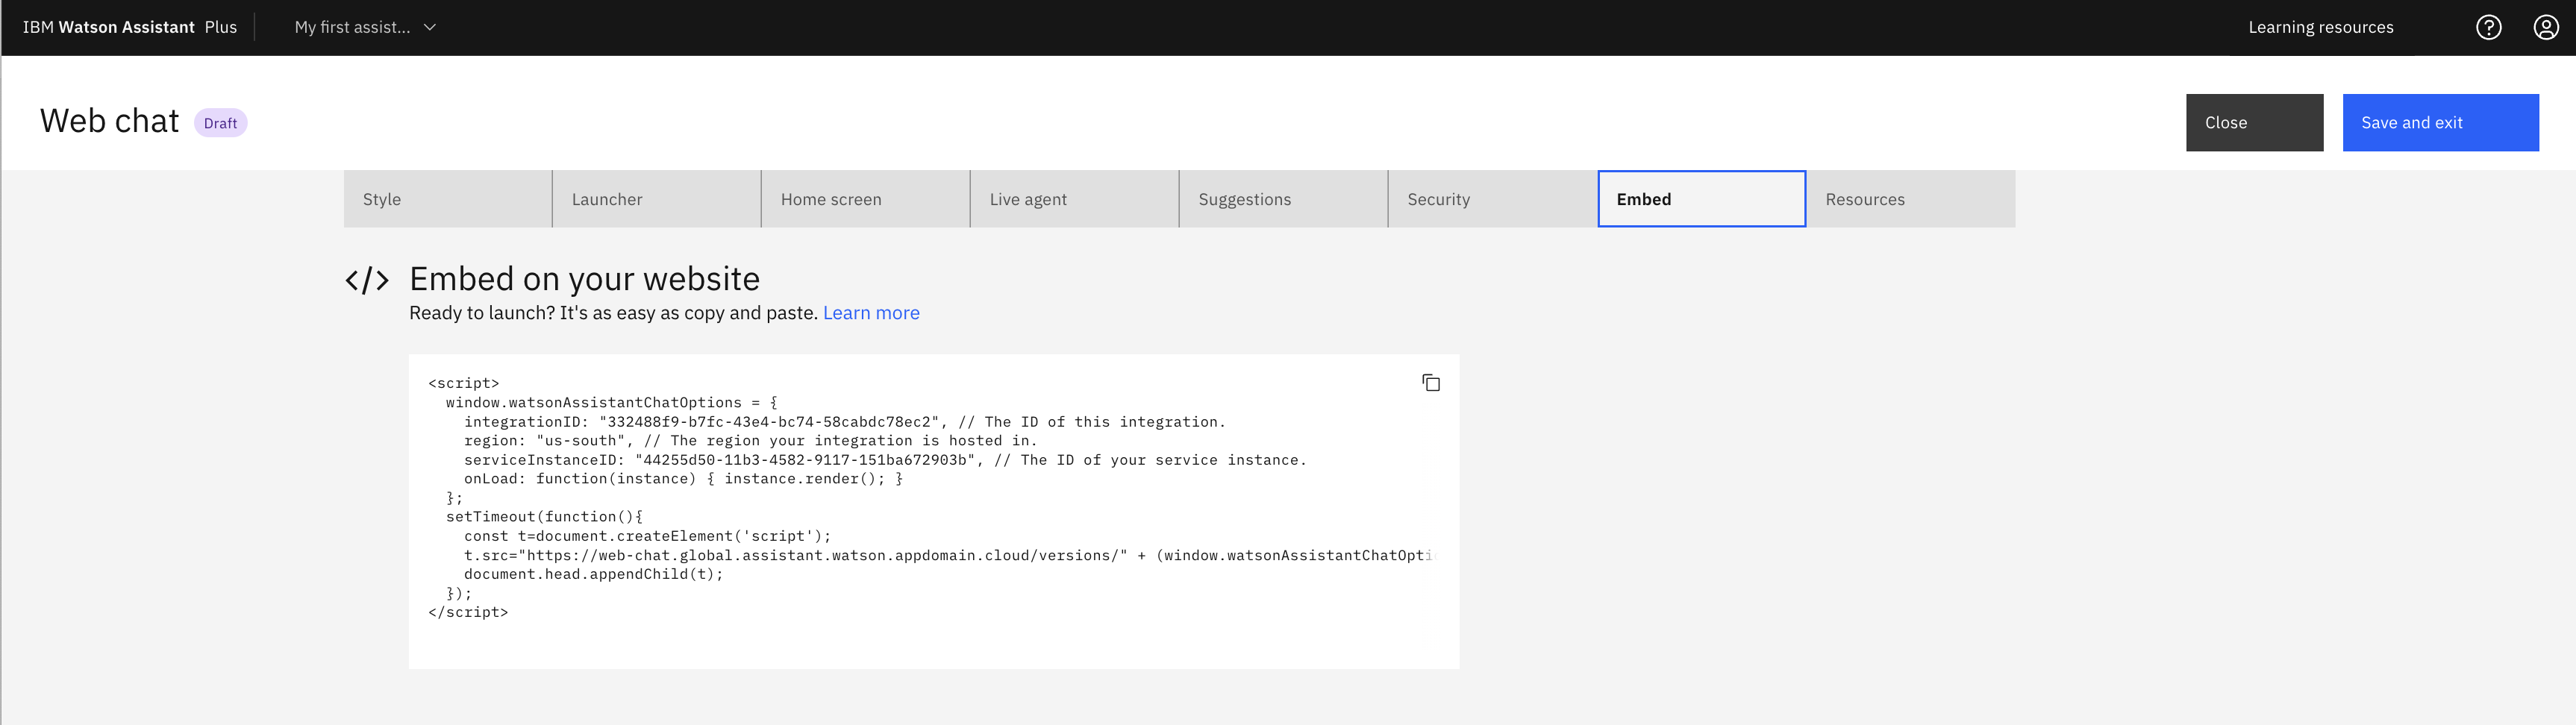Open the user profile avatar icon
The width and height of the screenshot is (2576, 725).
[2545, 27]
